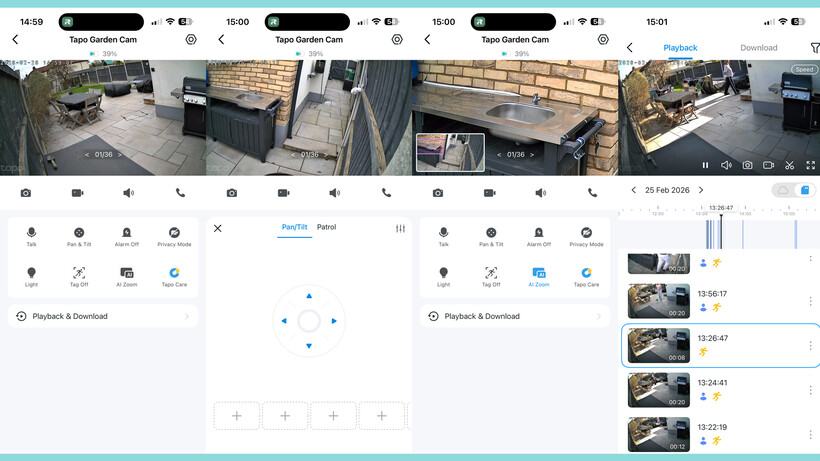
Task: Tap the Talk microphone on the 14:59 screen
Action: pos(31,236)
